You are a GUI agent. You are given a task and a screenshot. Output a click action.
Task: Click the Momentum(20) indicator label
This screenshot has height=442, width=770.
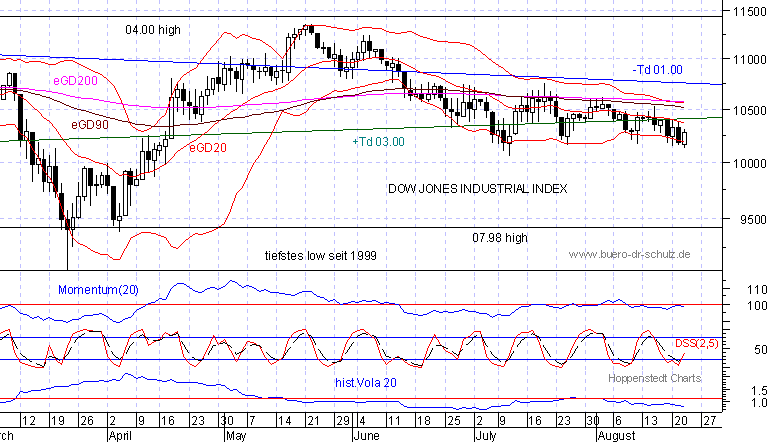(x=98, y=290)
